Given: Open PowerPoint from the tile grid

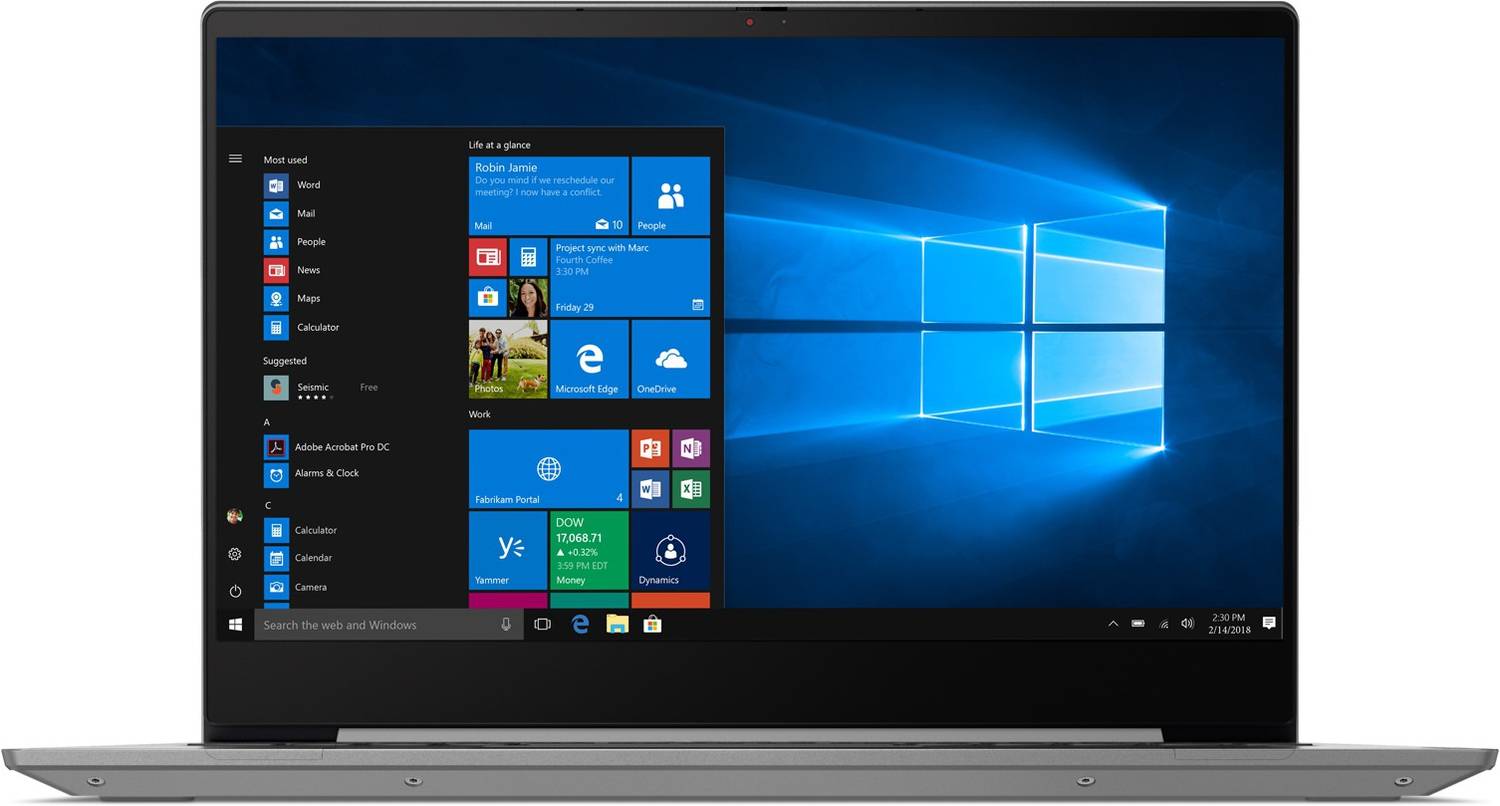Looking at the screenshot, I should [x=650, y=448].
